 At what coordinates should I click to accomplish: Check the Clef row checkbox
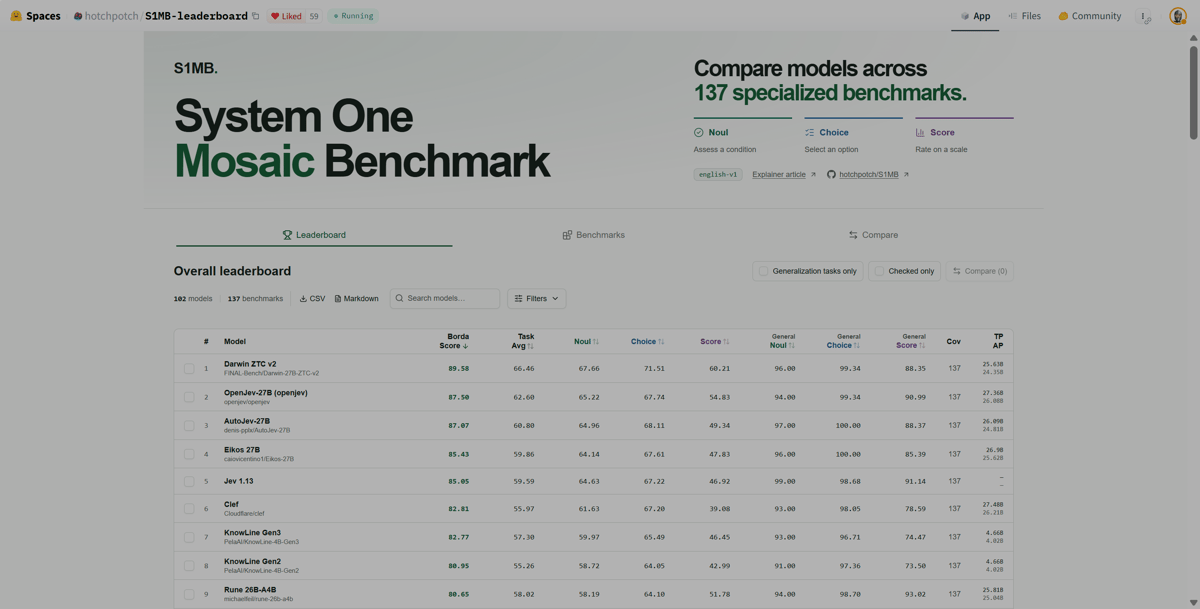pyautogui.click(x=189, y=509)
